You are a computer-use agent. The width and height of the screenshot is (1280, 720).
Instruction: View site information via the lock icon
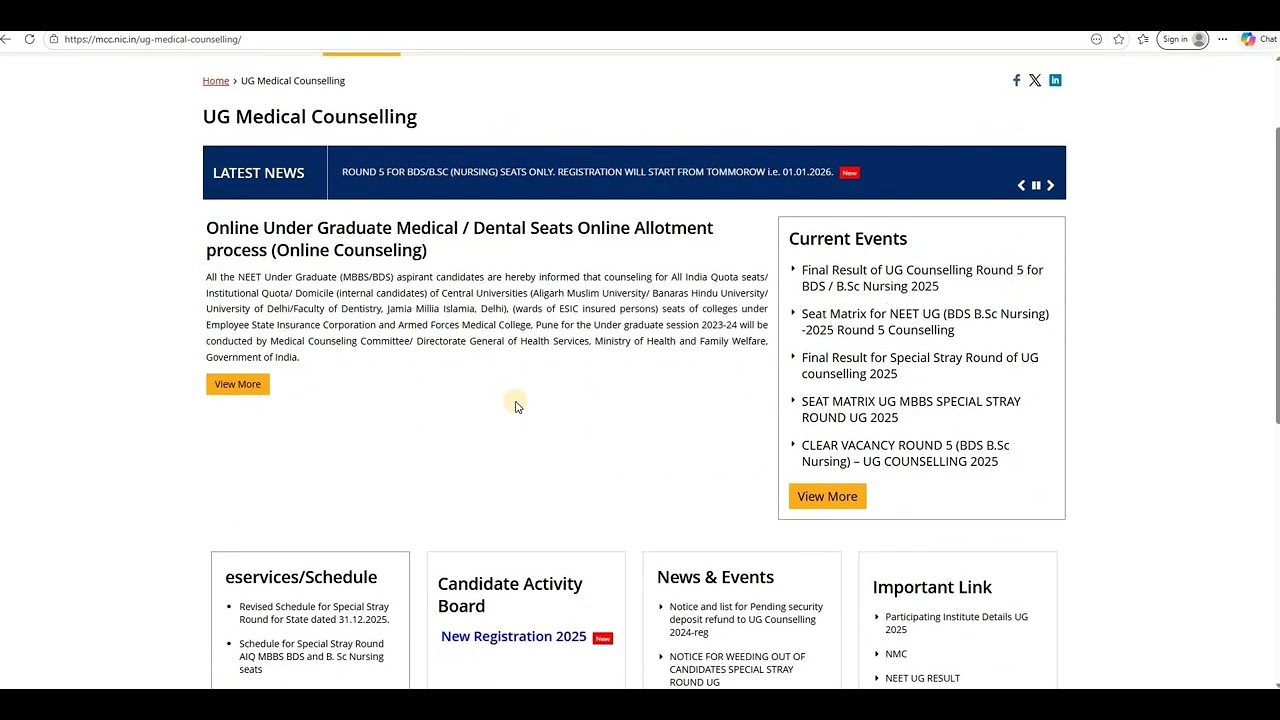pyautogui.click(x=54, y=39)
